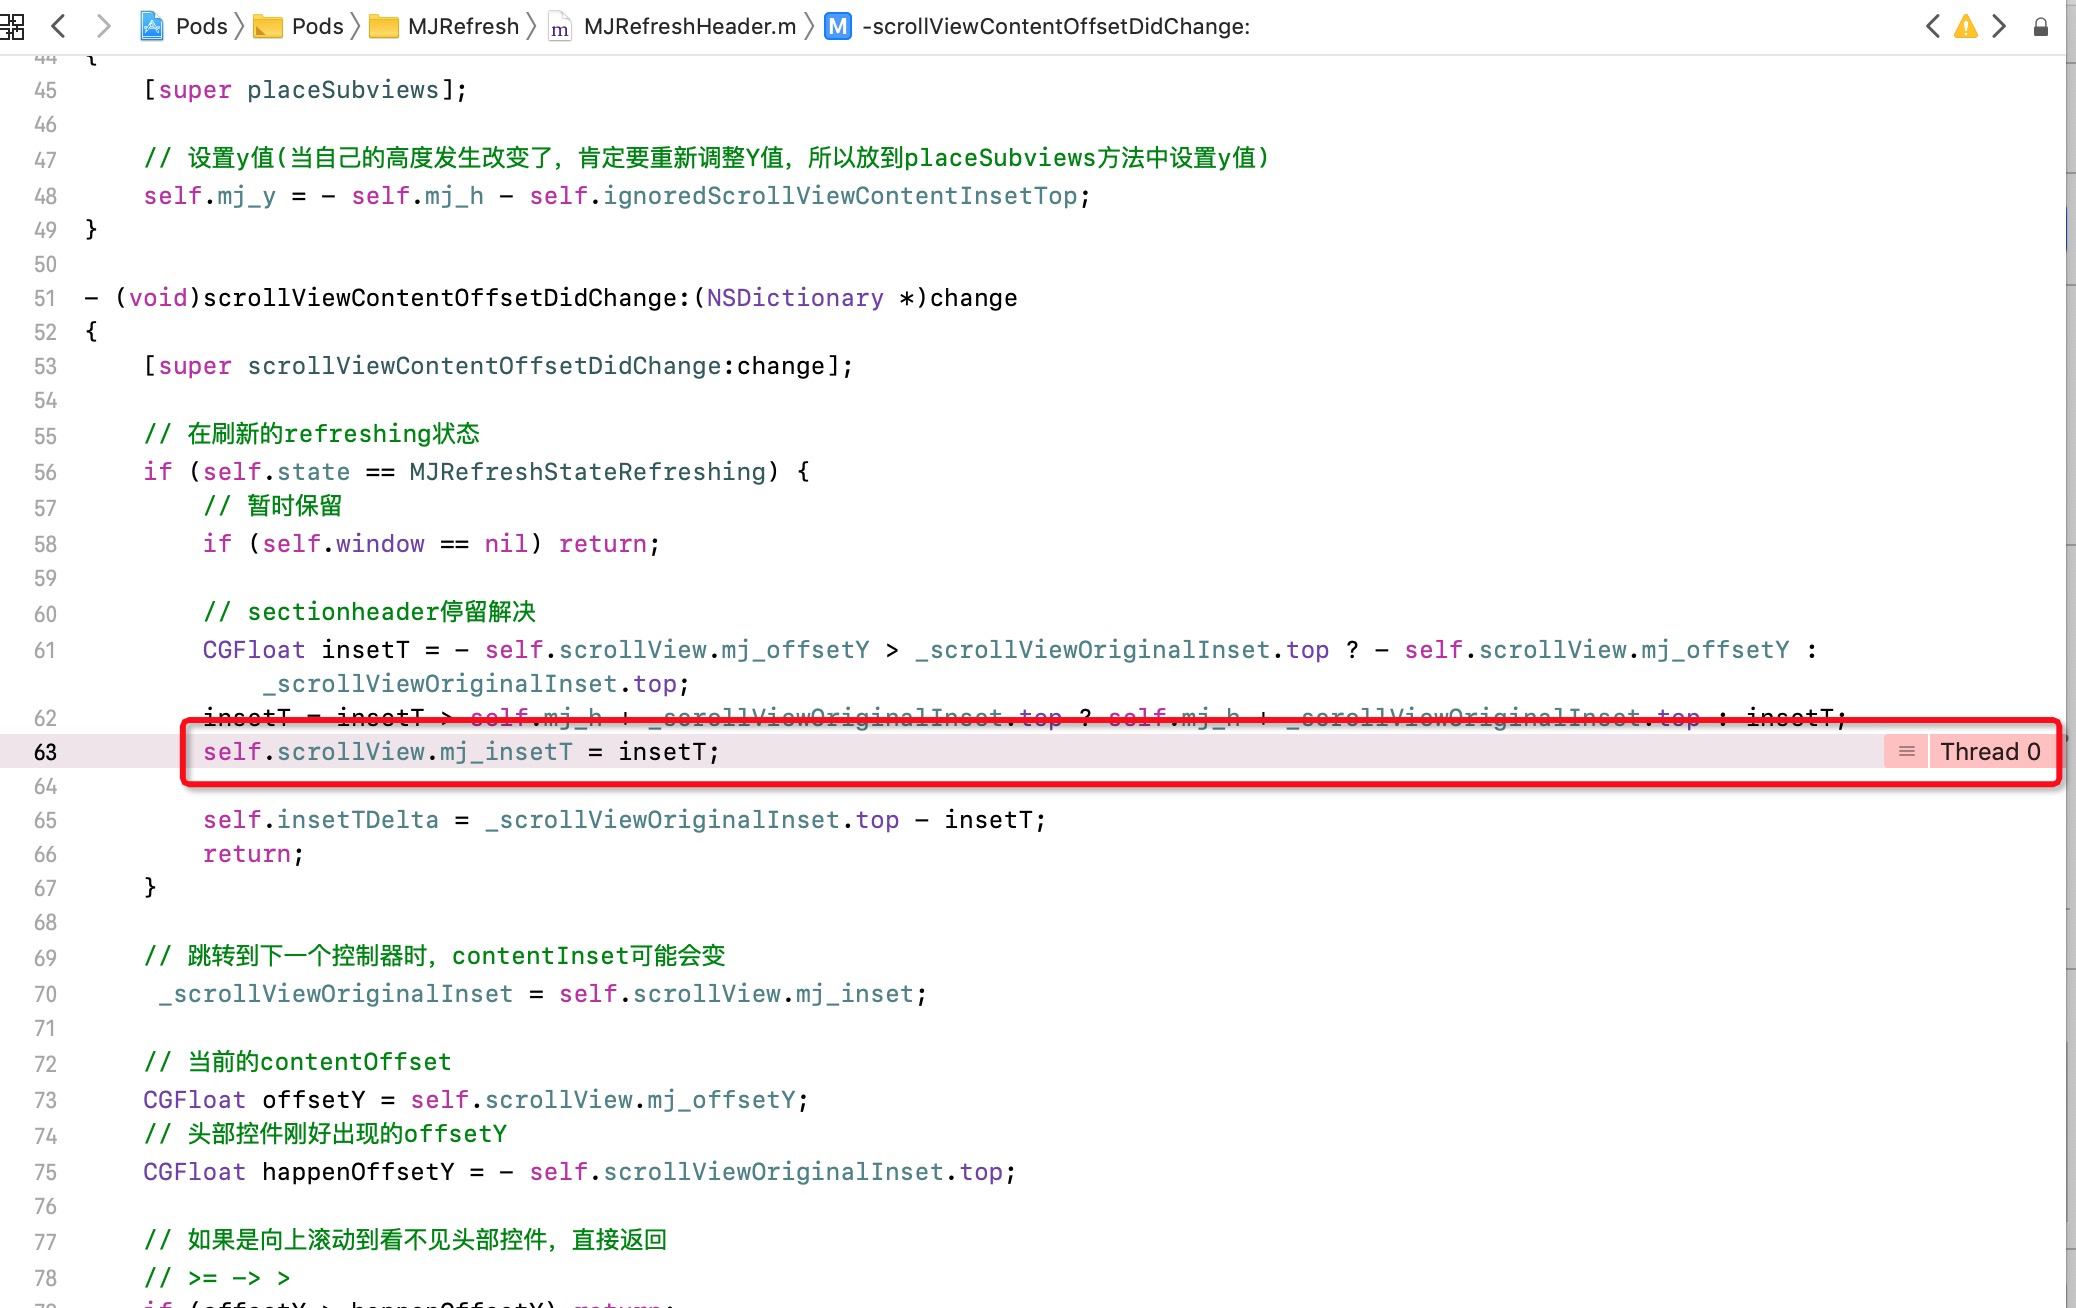
Task: Click gutter at line 56 to add a breakpoint
Action: (45, 472)
